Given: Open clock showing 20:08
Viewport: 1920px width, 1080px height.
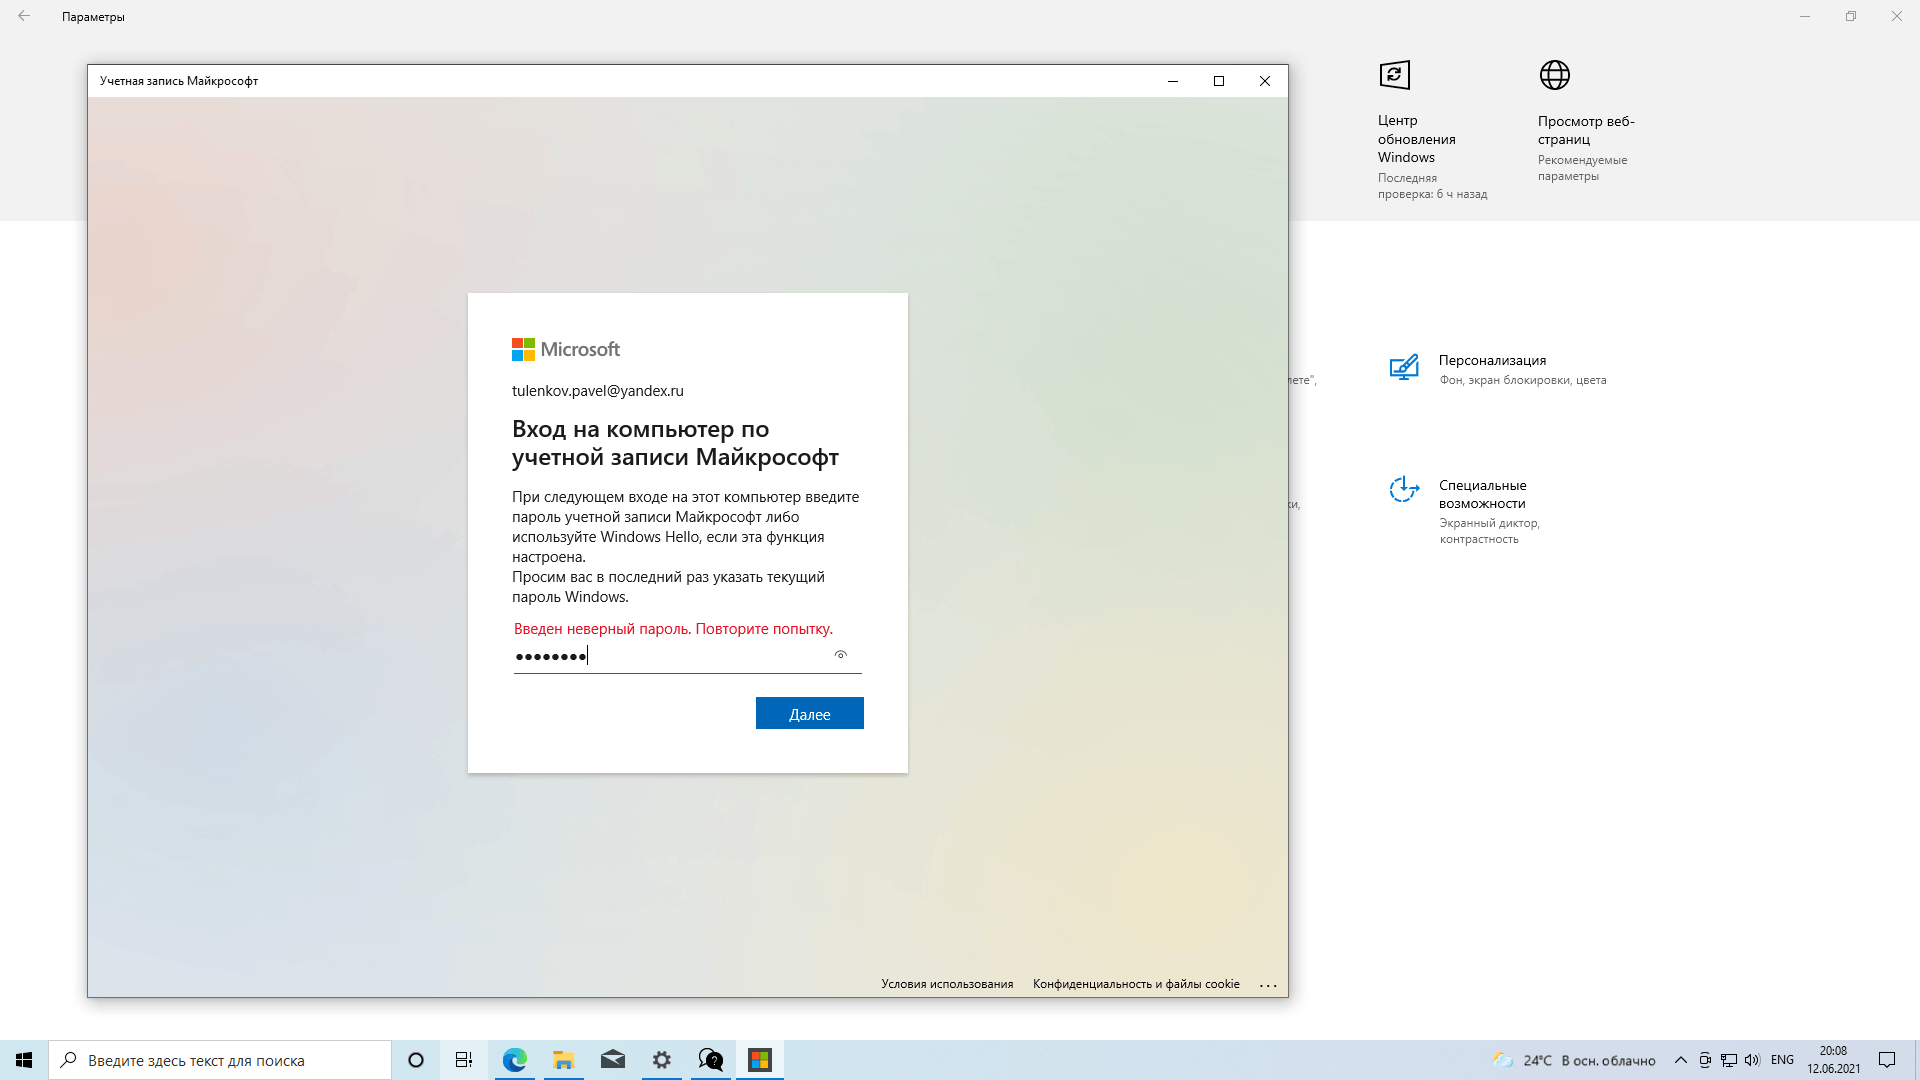Looking at the screenshot, I should pyautogui.click(x=1833, y=1060).
